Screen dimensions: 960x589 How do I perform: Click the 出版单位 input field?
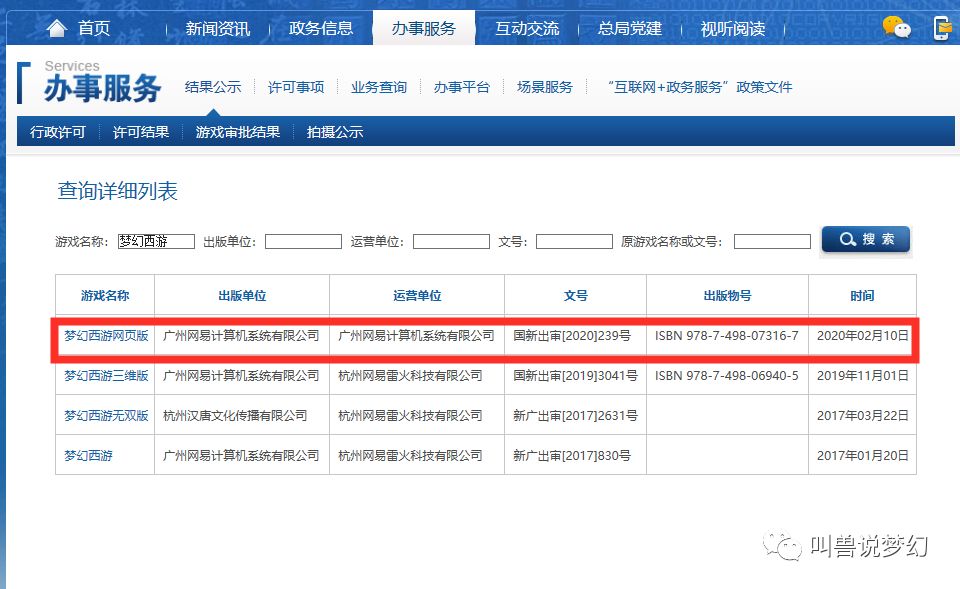click(303, 240)
